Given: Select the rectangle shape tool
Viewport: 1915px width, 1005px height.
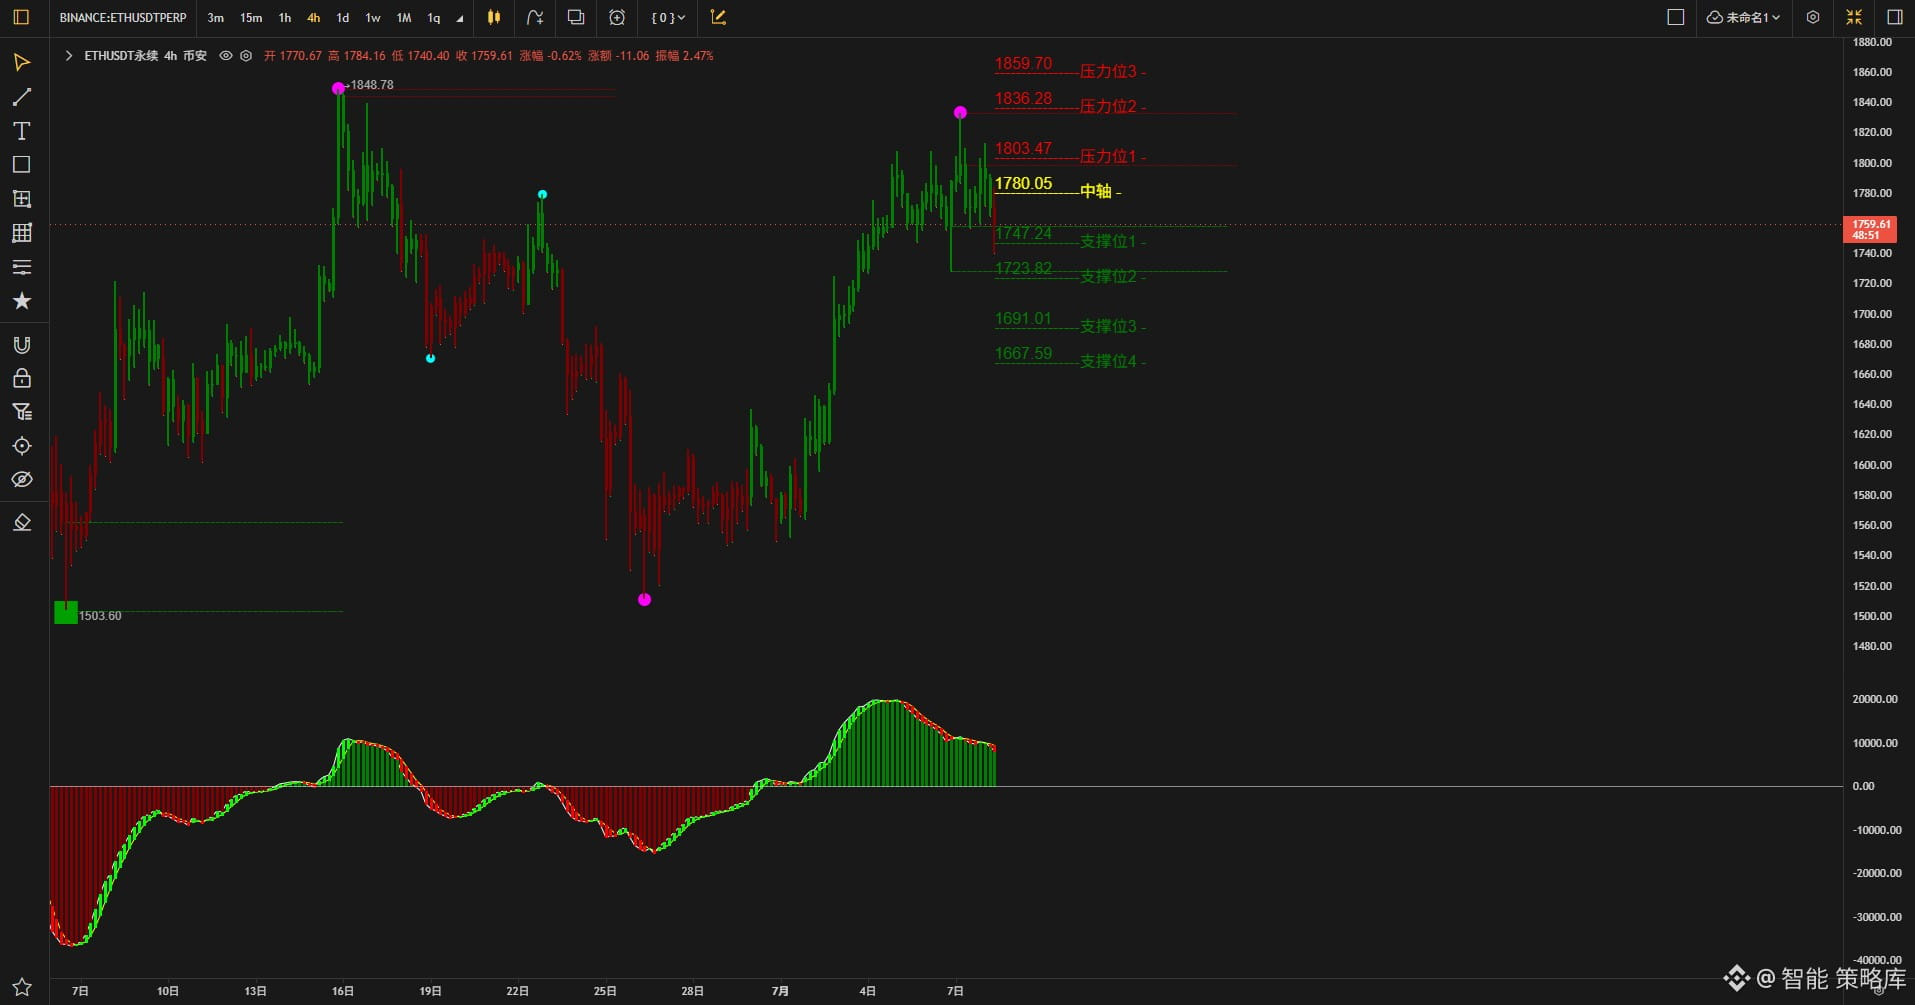Looking at the screenshot, I should (21, 164).
